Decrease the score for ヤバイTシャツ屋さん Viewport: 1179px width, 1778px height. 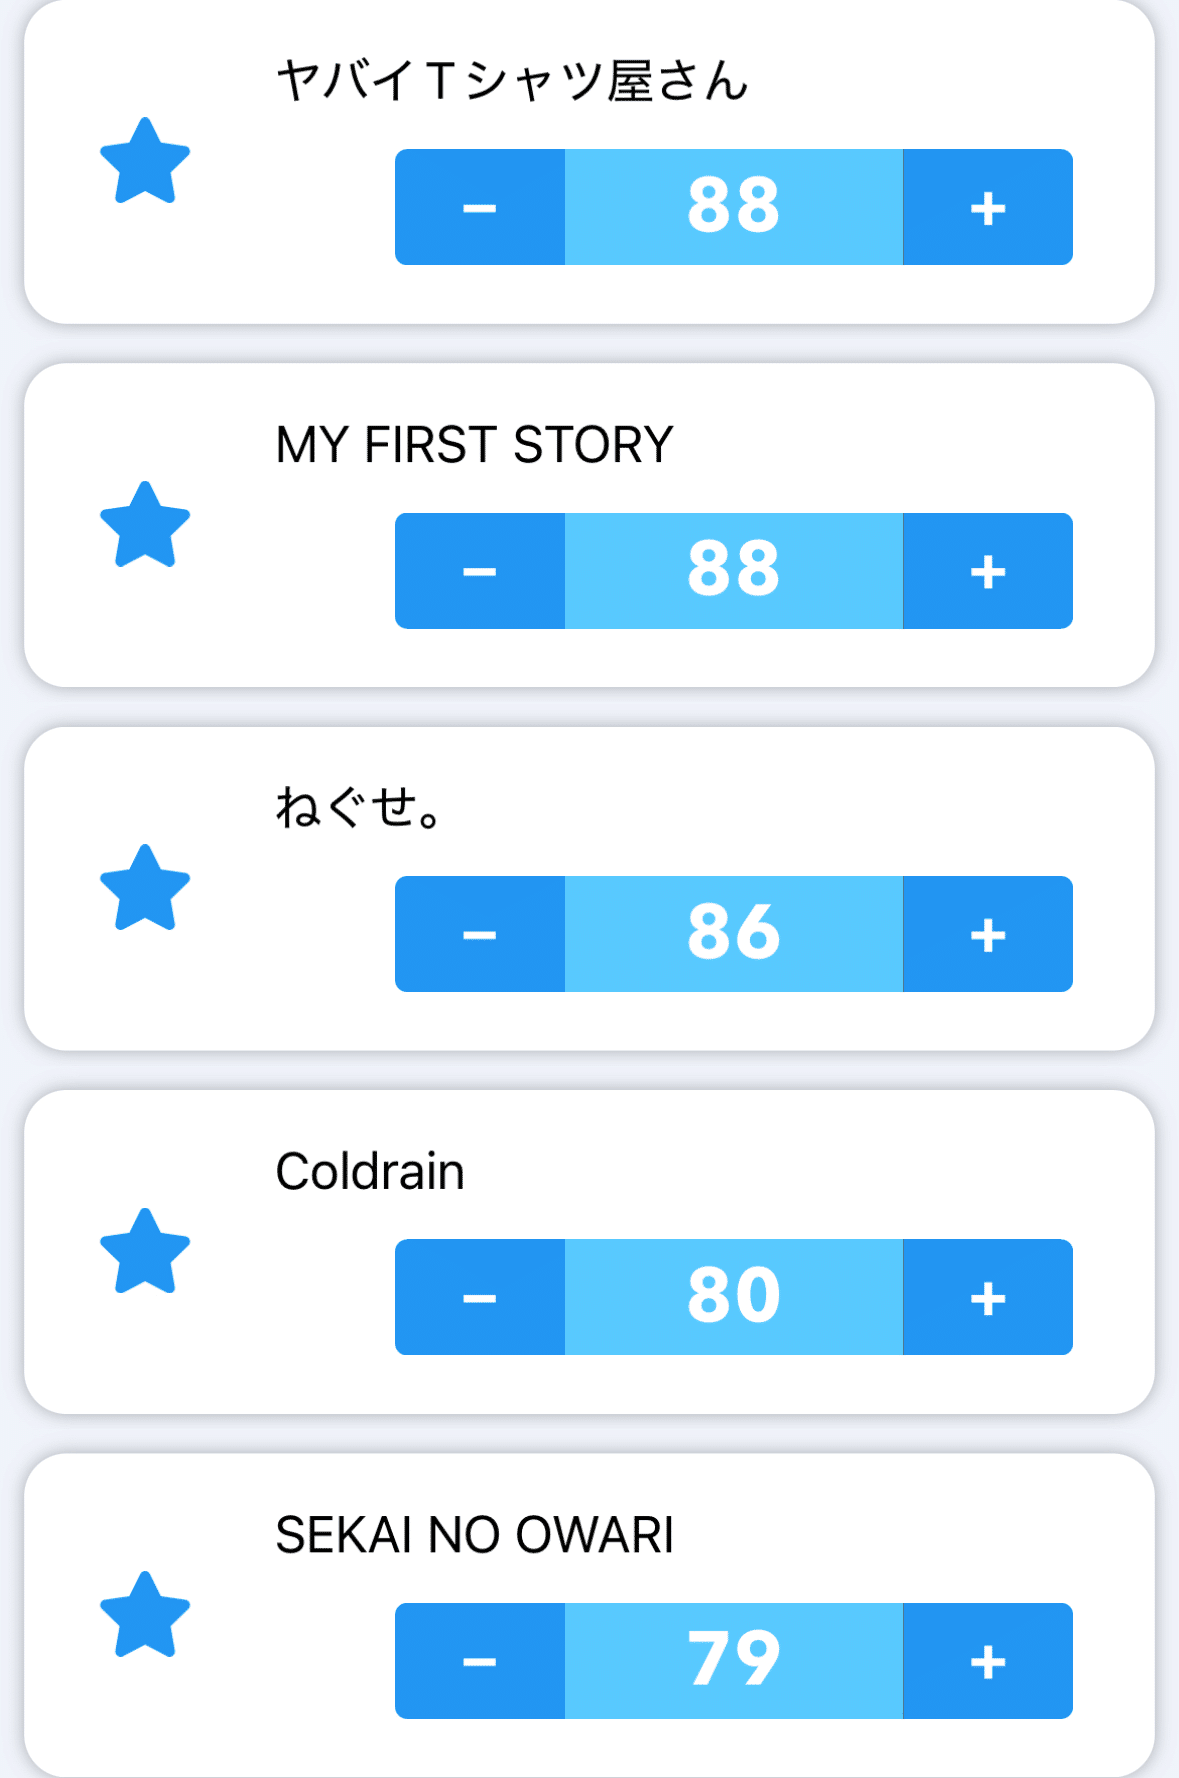click(480, 207)
